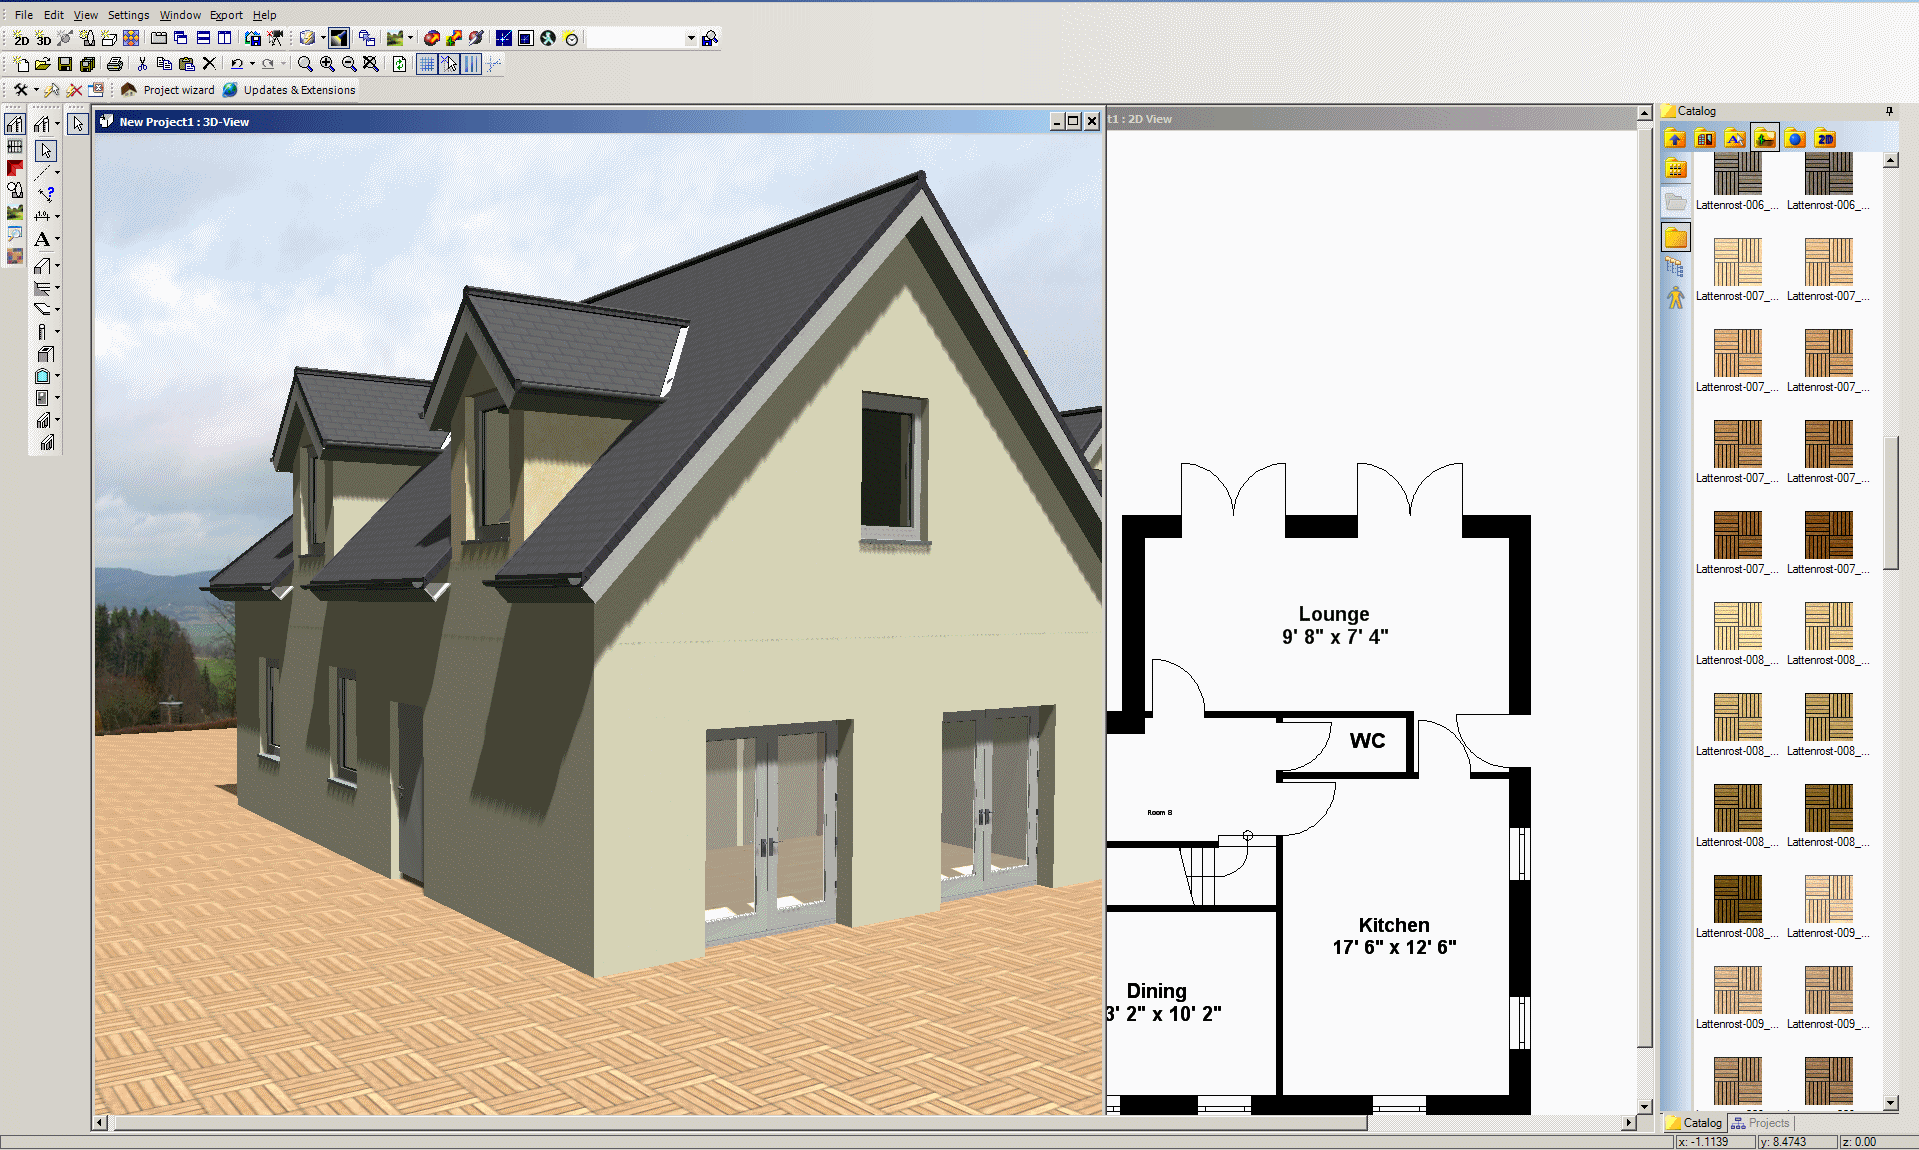
Task: Switch to landscape/terrain mode icon
Action: tap(15, 212)
